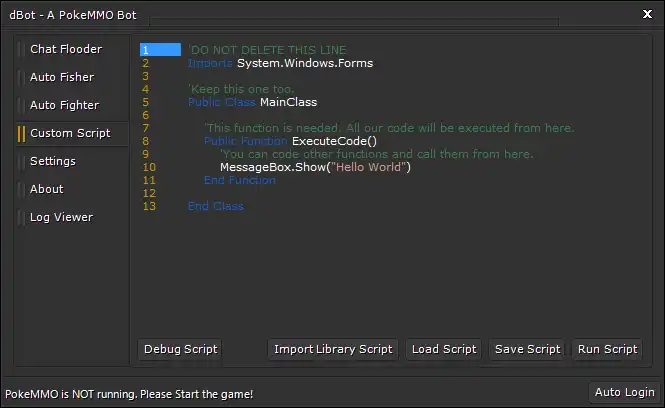
Task: Click the Public Class keywords
Action: coord(221,102)
